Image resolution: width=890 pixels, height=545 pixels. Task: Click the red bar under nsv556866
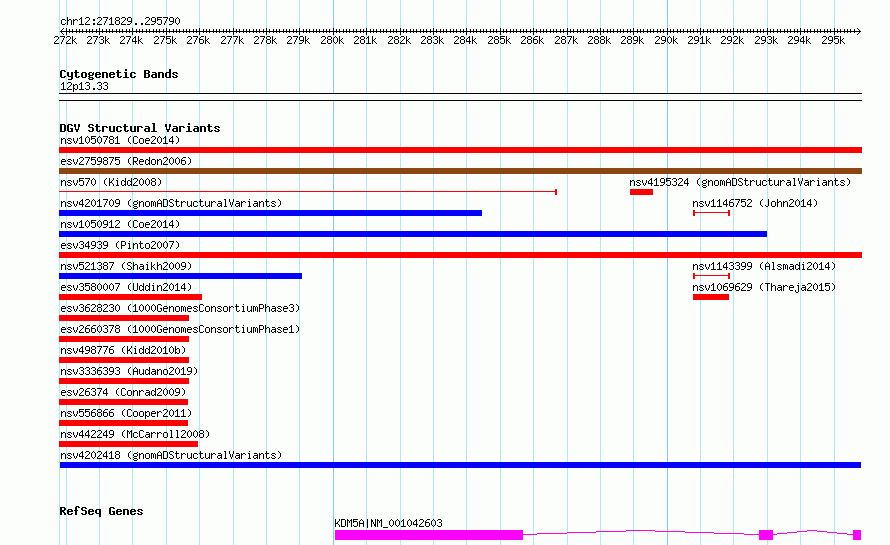(123, 423)
